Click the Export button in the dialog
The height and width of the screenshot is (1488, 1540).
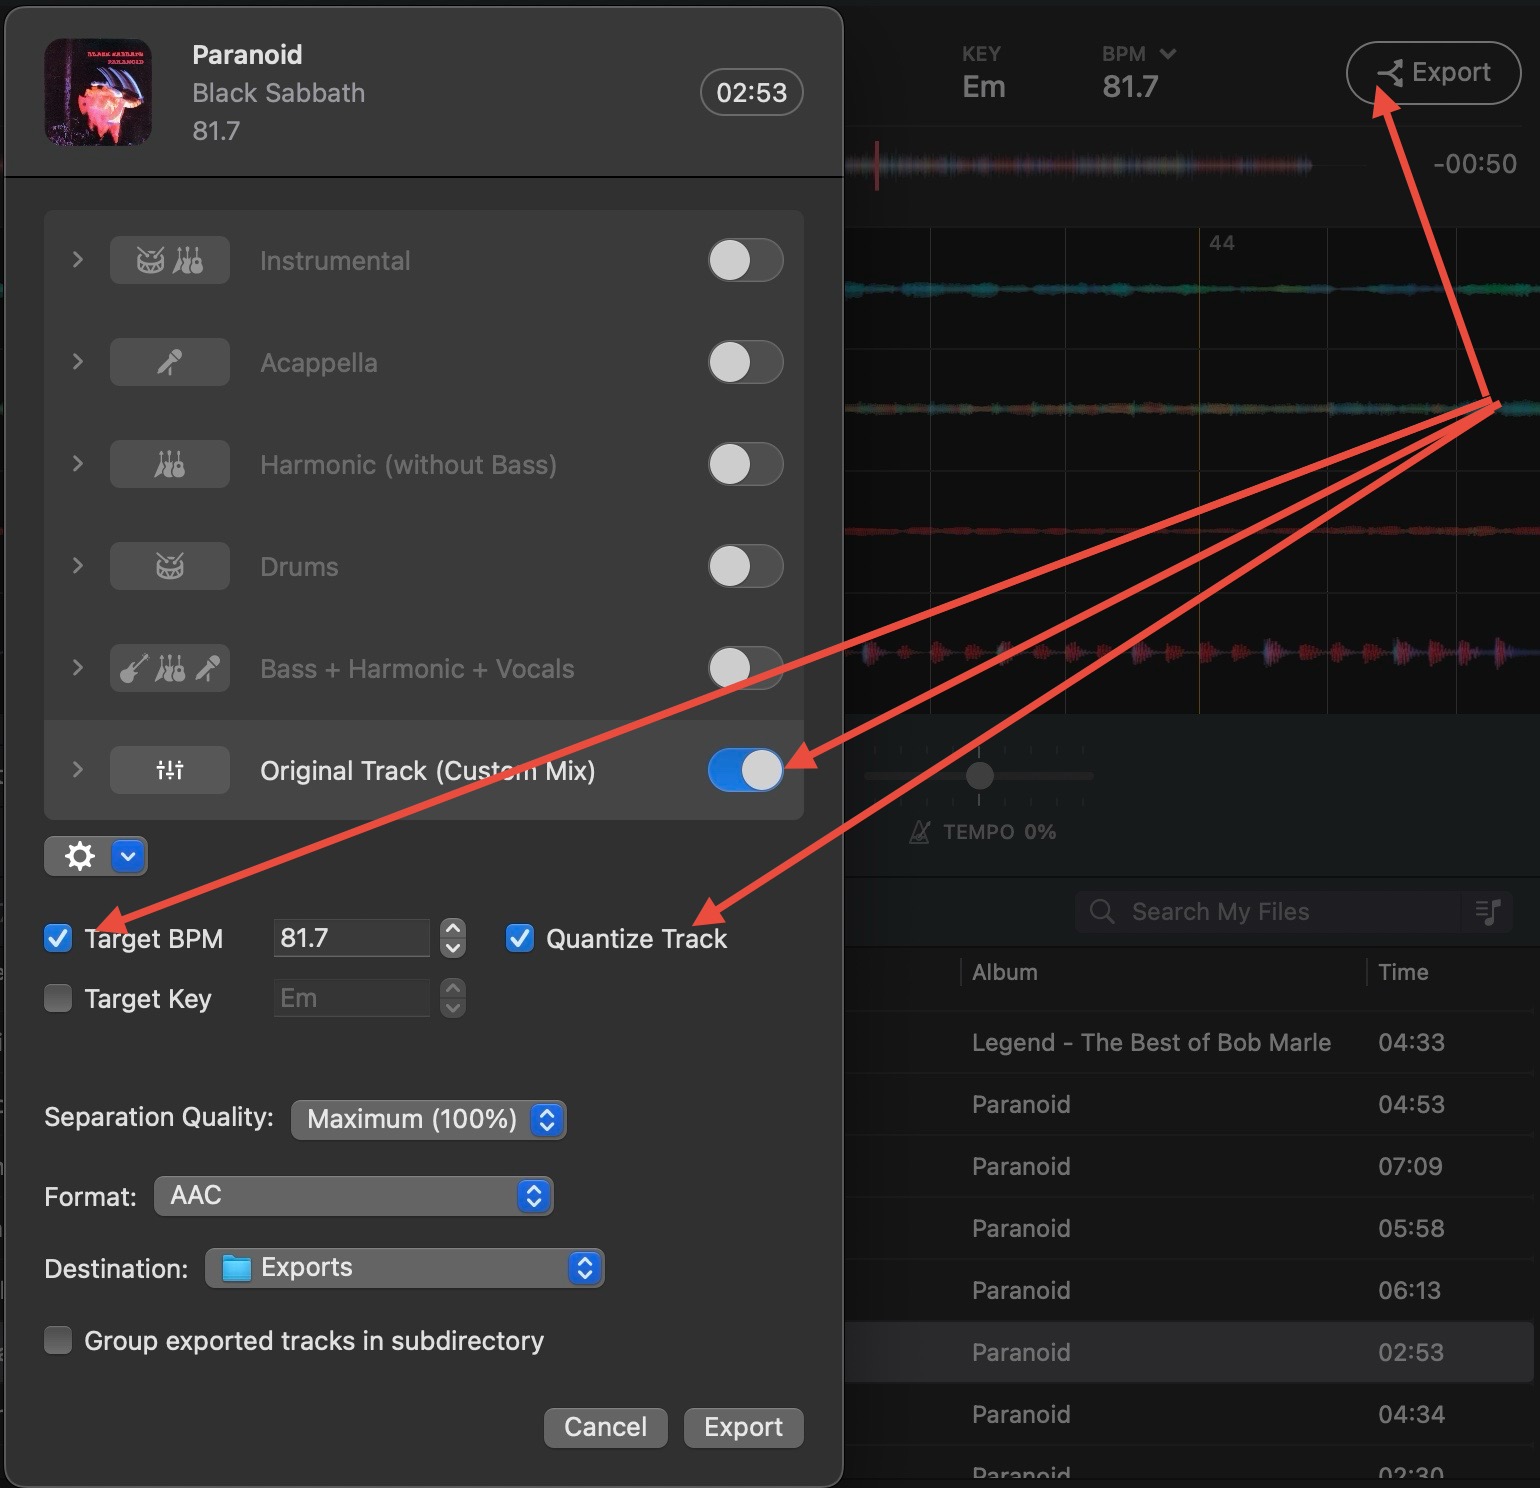tap(743, 1427)
